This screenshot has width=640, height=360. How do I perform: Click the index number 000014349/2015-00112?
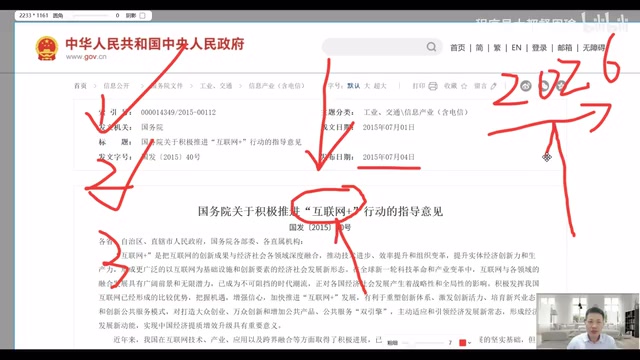178,112
